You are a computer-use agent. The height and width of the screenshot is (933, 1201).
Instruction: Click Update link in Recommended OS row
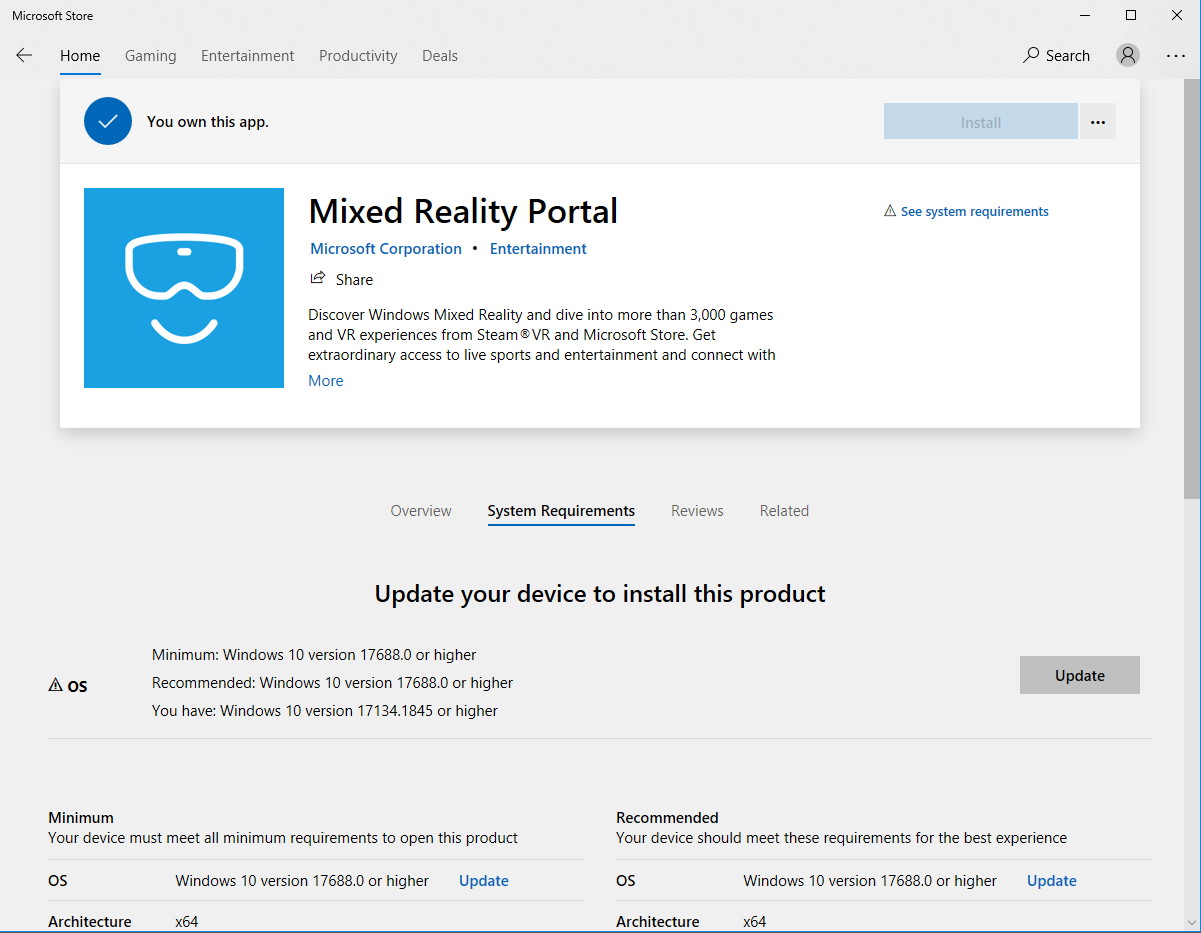tap(1052, 881)
